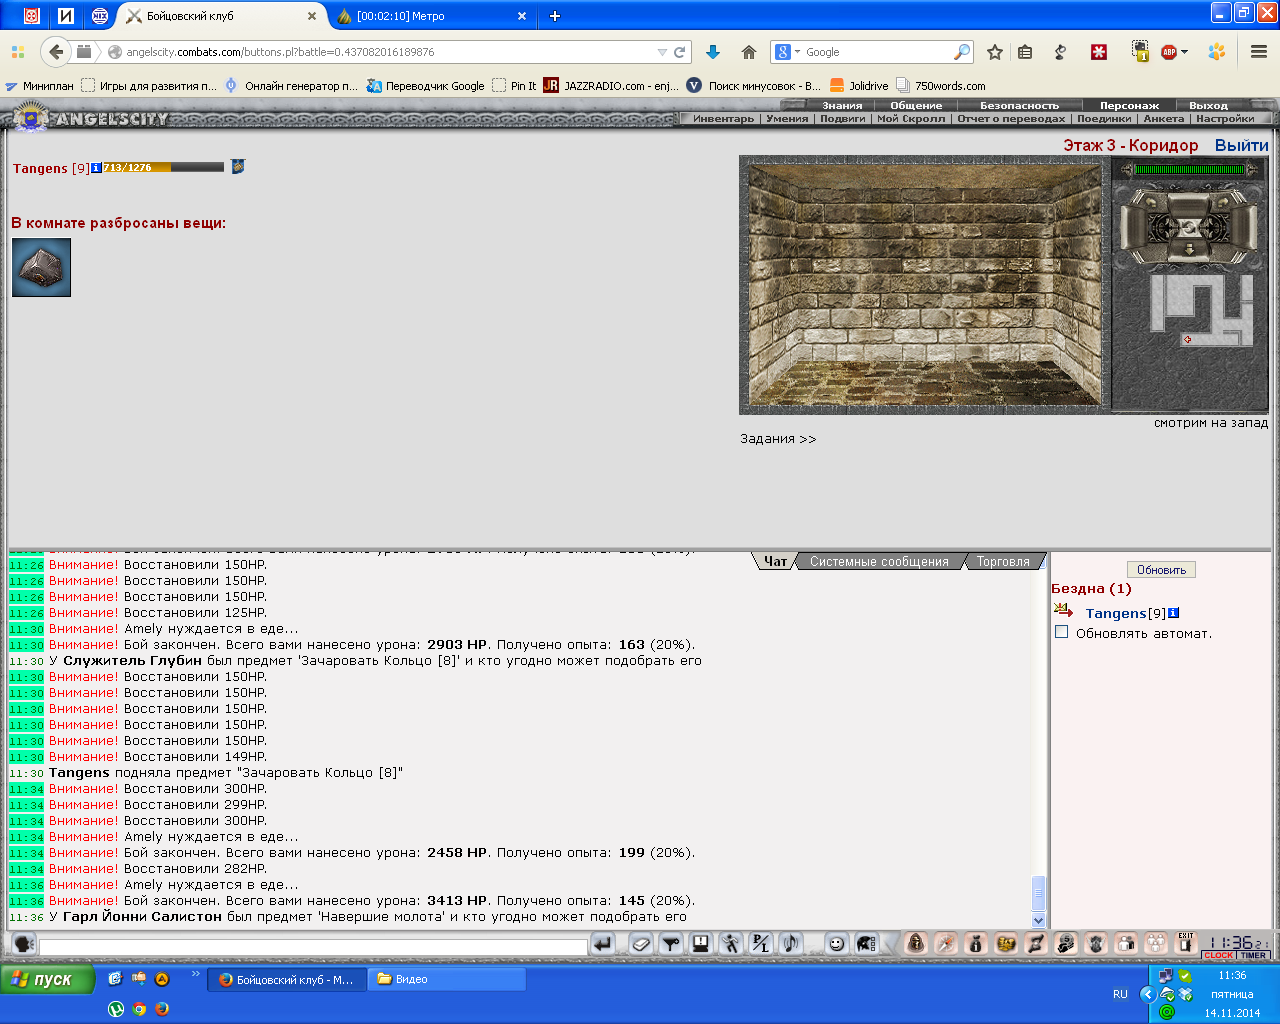Open the Знания top menu
The image size is (1280, 1024).
(842, 105)
